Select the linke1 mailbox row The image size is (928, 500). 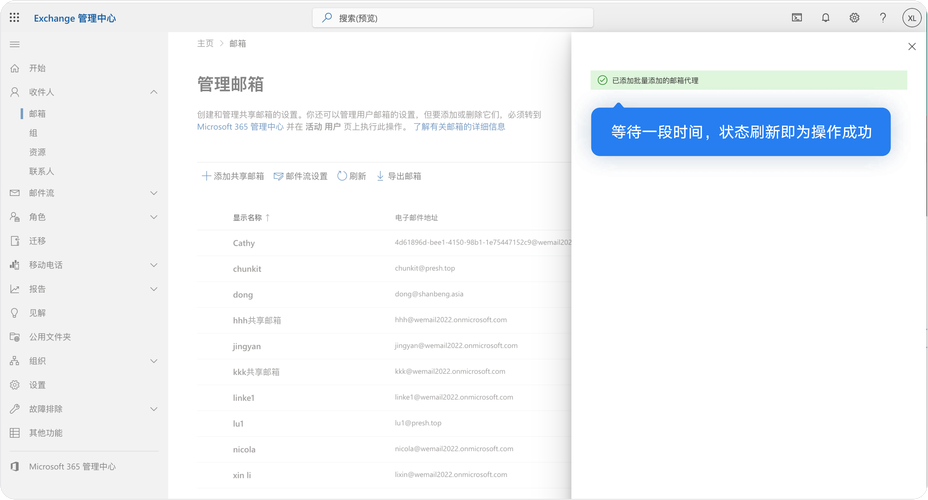point(384,398)
